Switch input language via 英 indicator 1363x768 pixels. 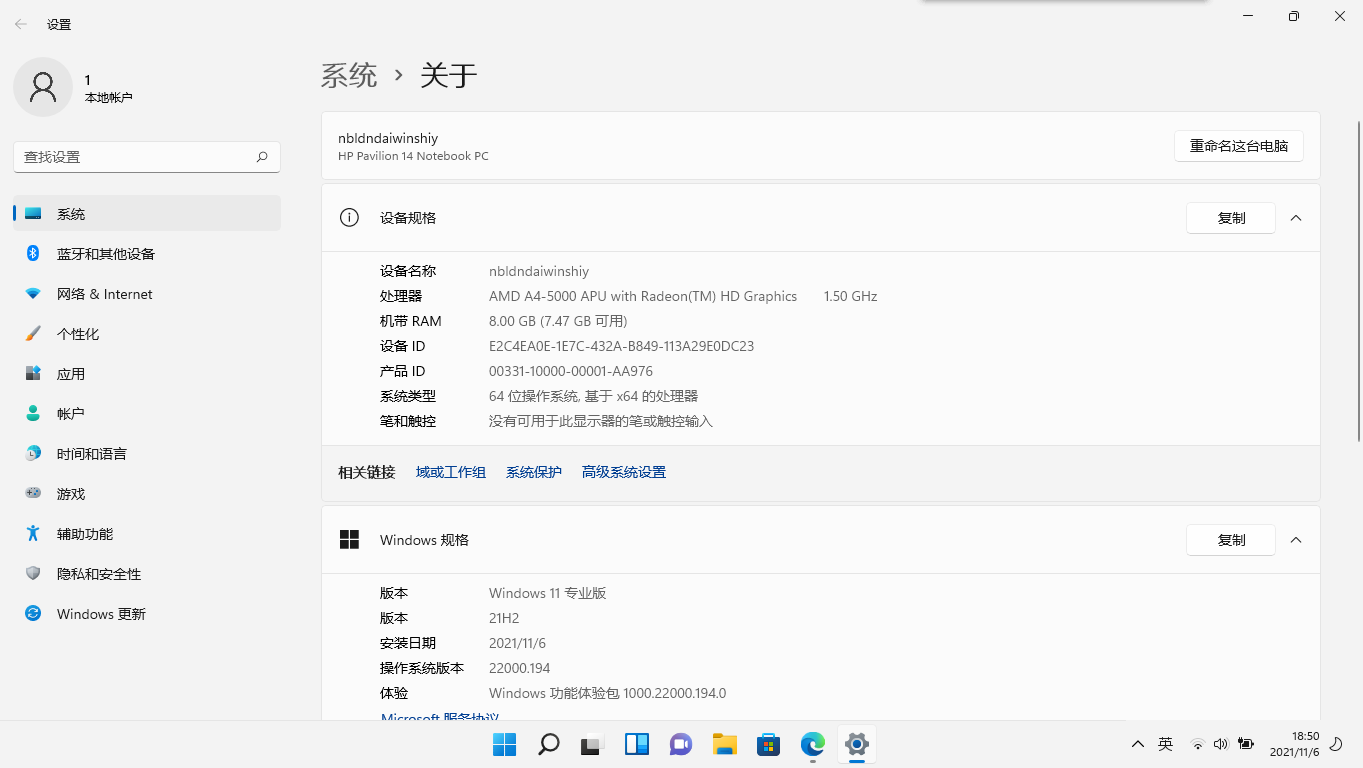point(1165,744)
